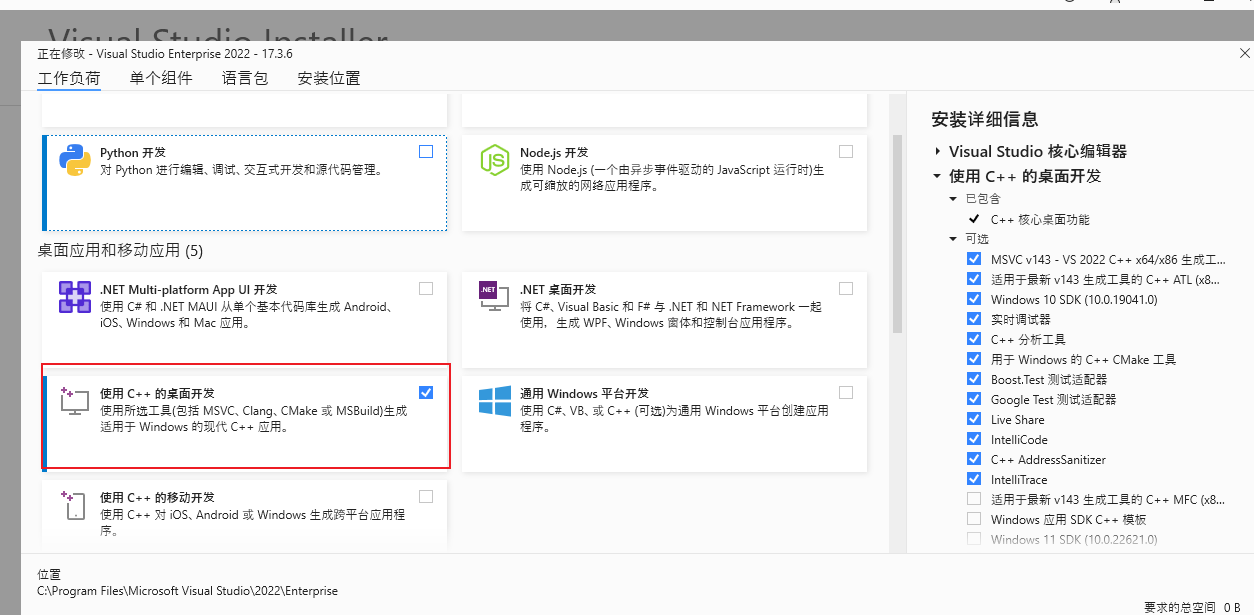
Task: Click the 位置 label
Action: (x=49, y=574)
